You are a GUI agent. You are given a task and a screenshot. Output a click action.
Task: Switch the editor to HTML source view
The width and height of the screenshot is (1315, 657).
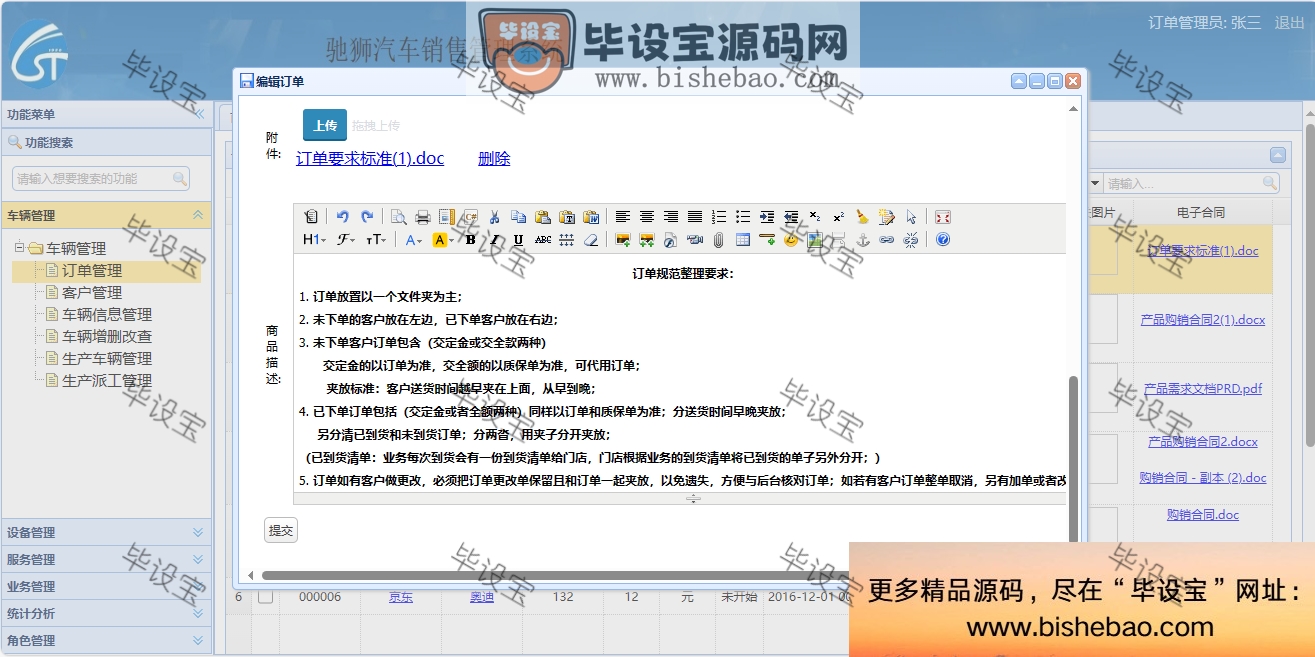(x=311, y=216)
